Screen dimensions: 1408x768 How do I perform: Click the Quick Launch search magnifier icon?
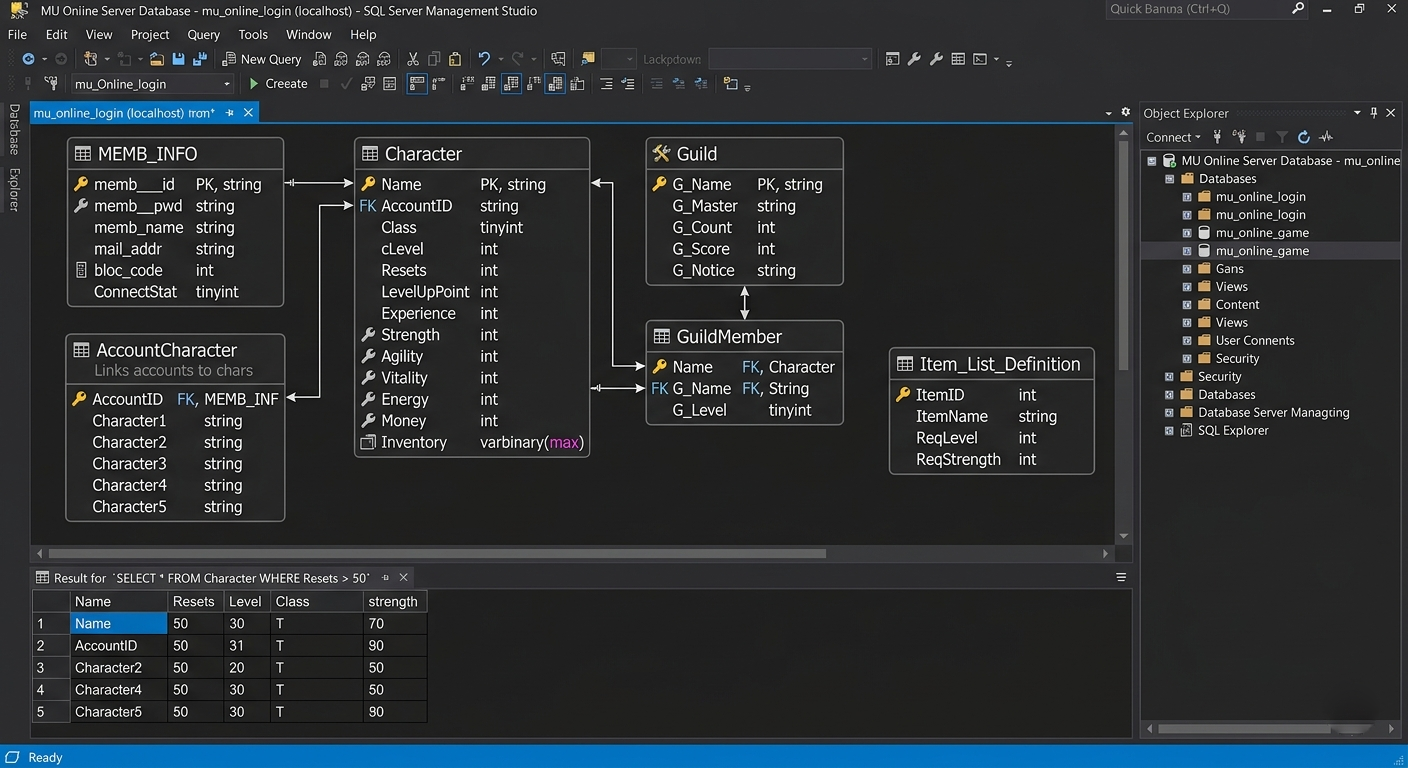pyautogui.click(x=1298, y=9)
